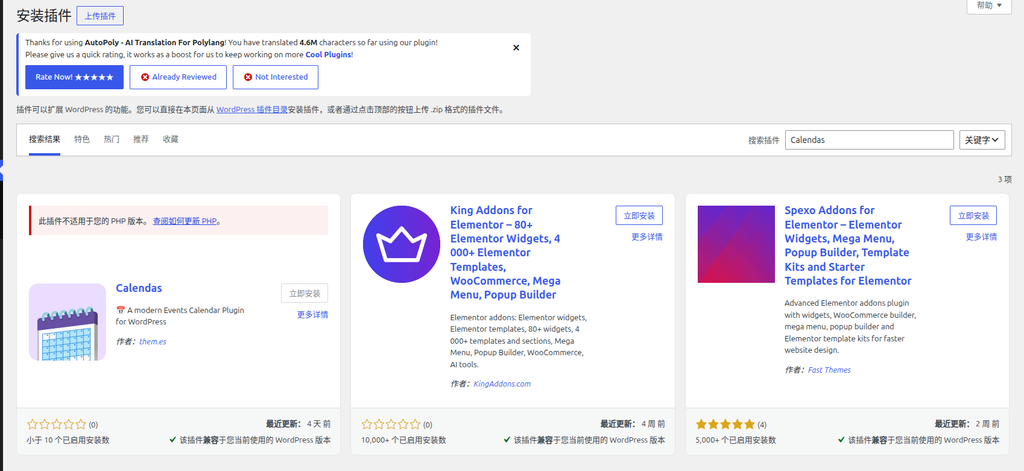Click the 10,000+ 个已启用安装数 text

tap(404, 440)
